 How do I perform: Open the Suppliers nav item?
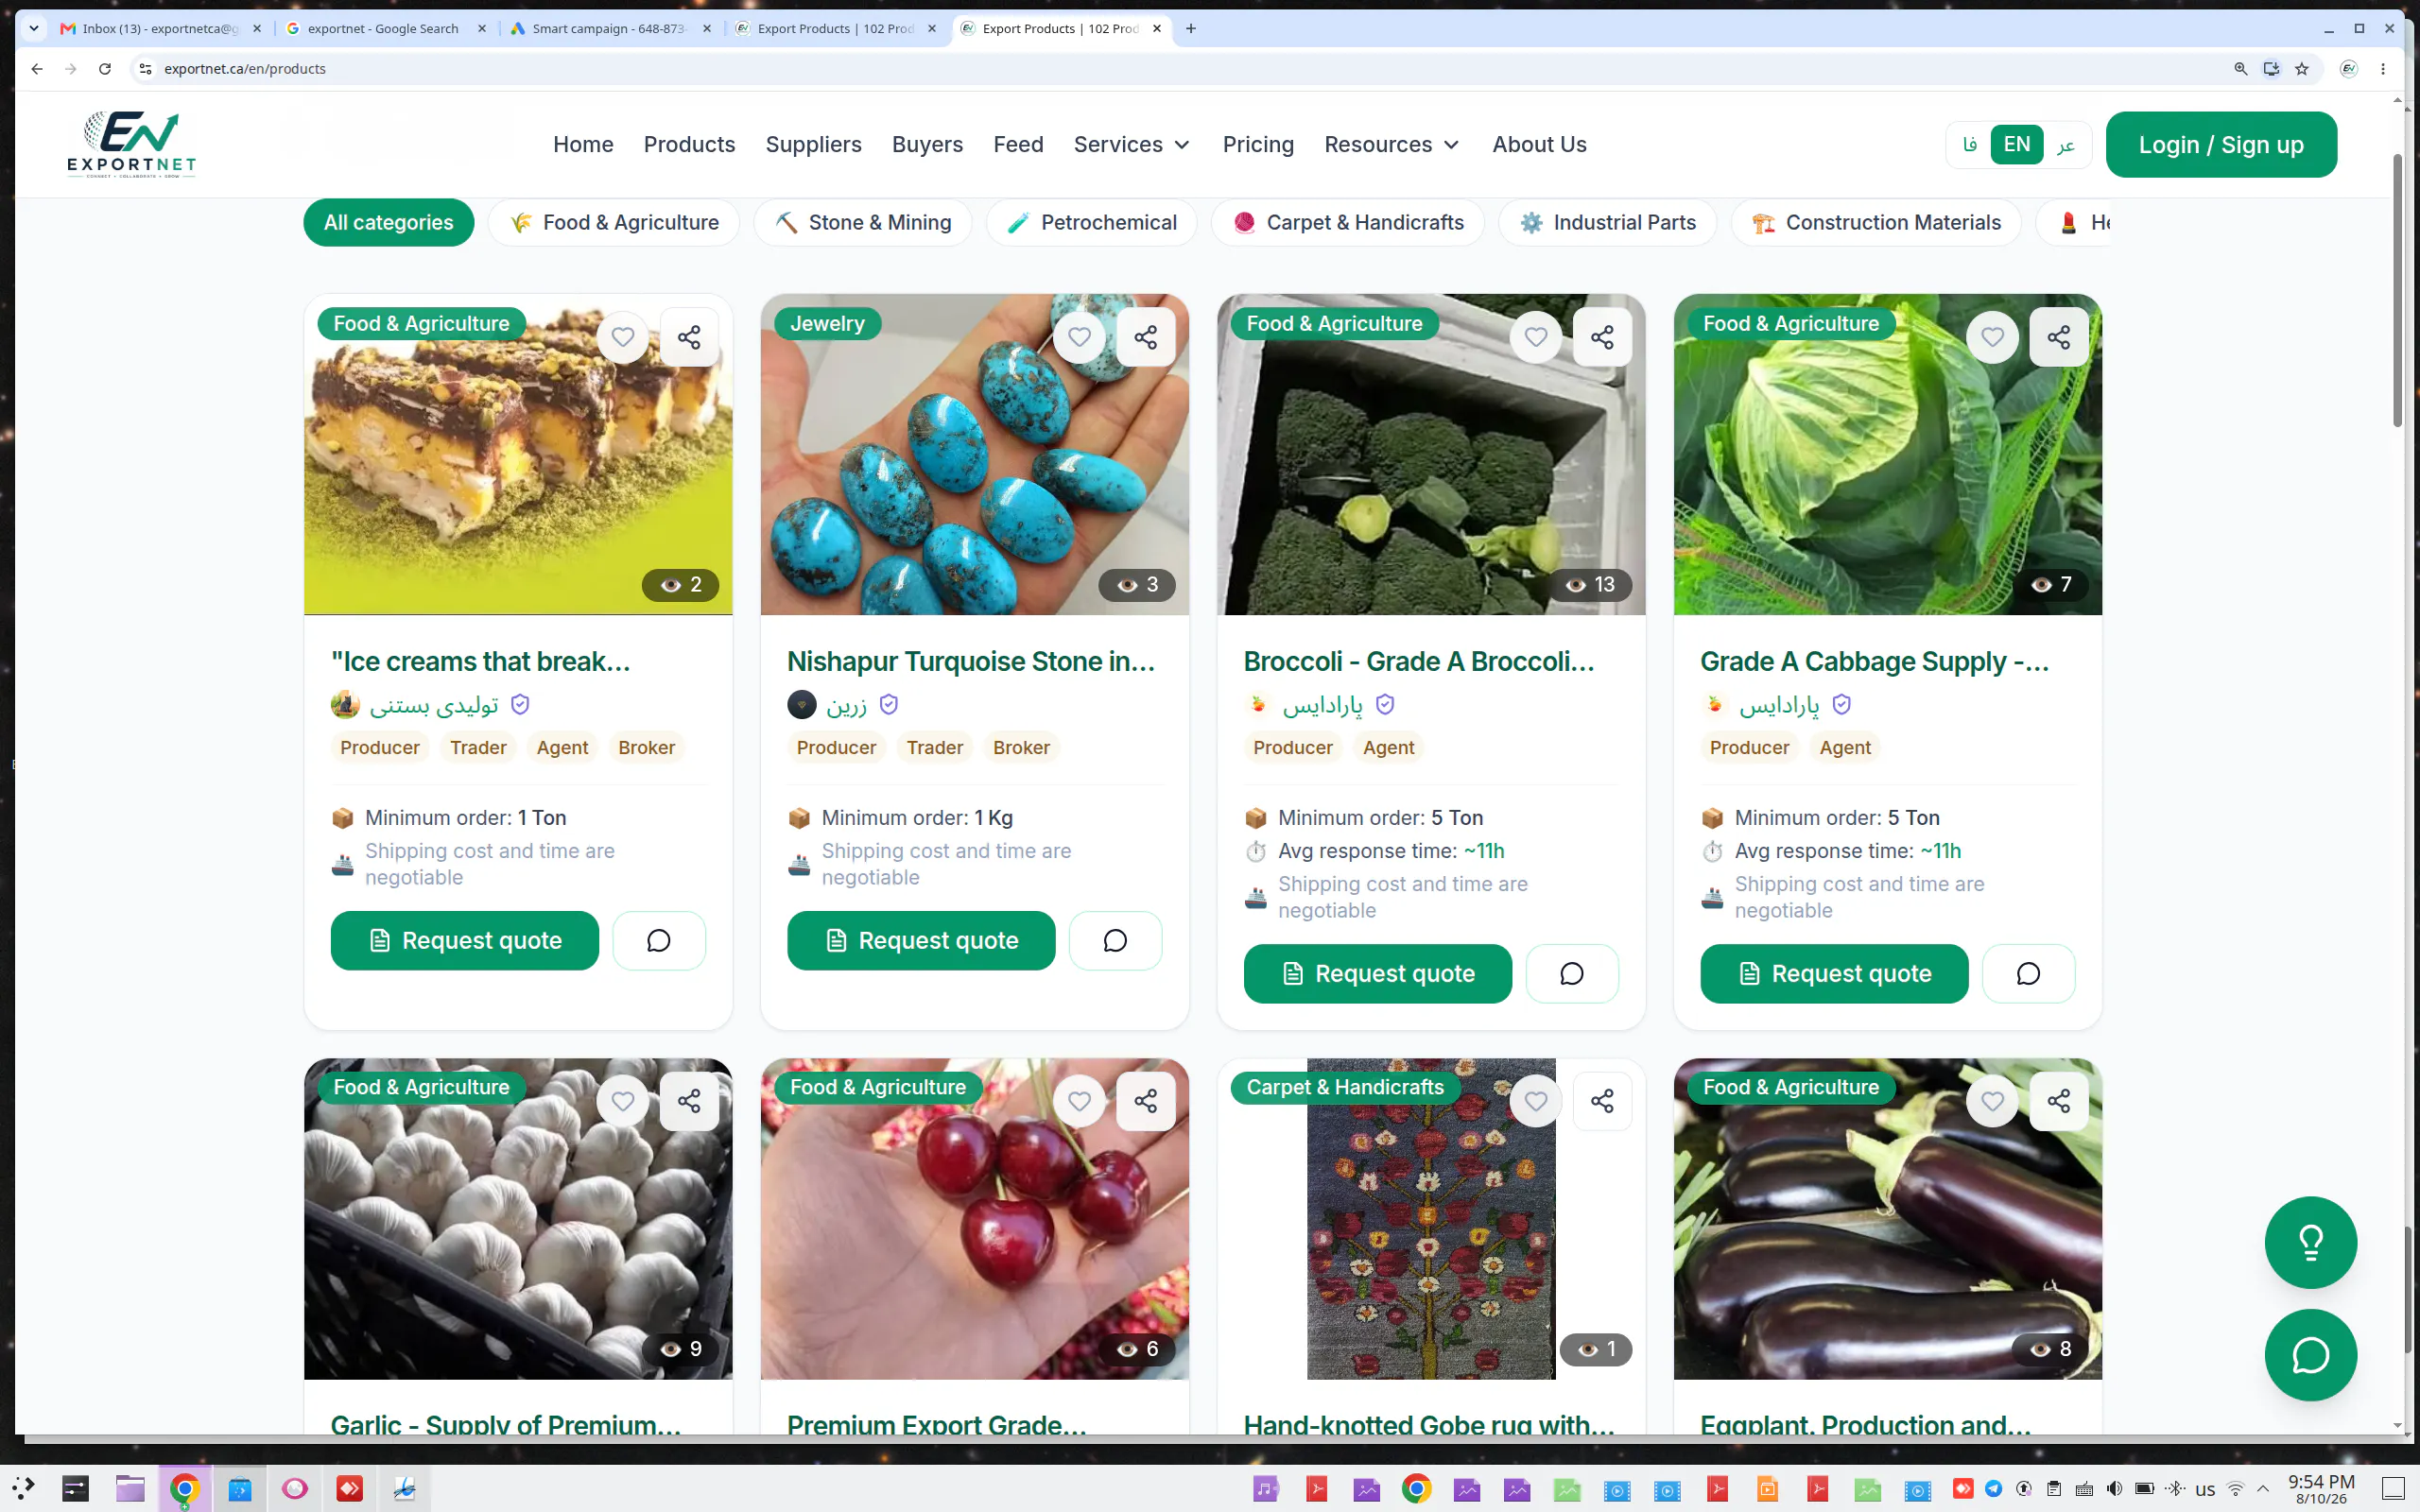(813, 144)
